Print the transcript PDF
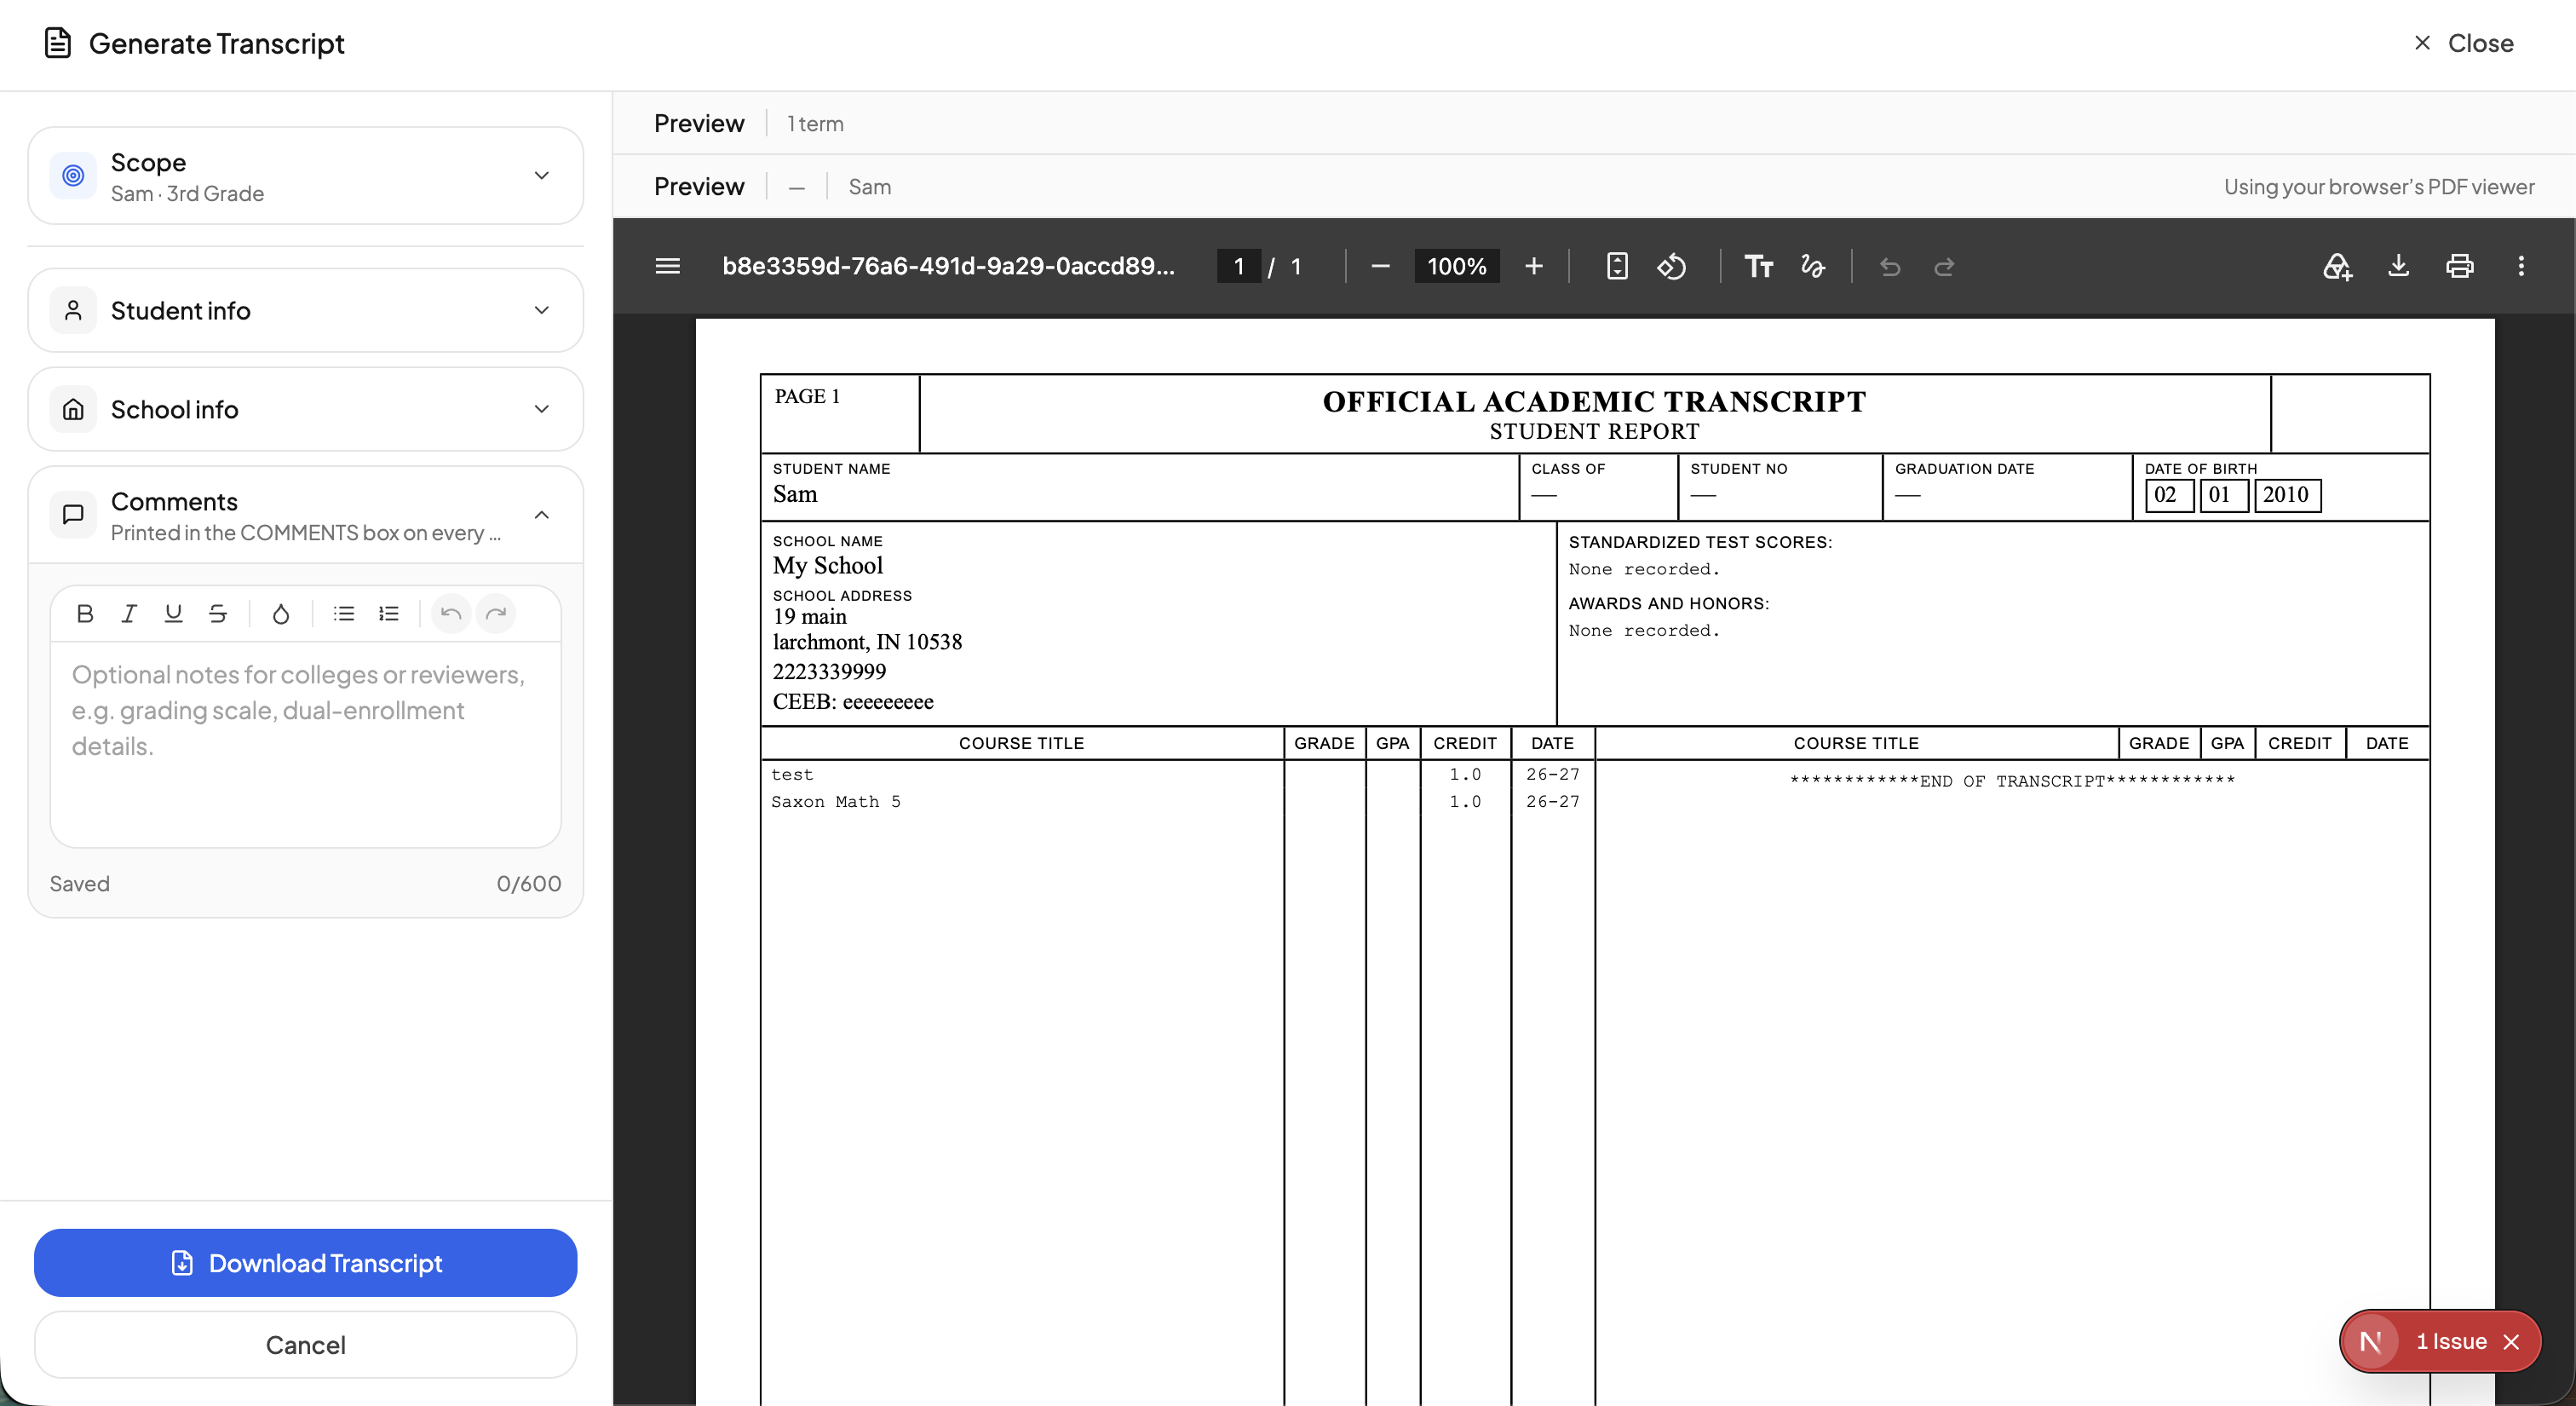This screenshot has width=2576, height=1406. coord(2460,266)
